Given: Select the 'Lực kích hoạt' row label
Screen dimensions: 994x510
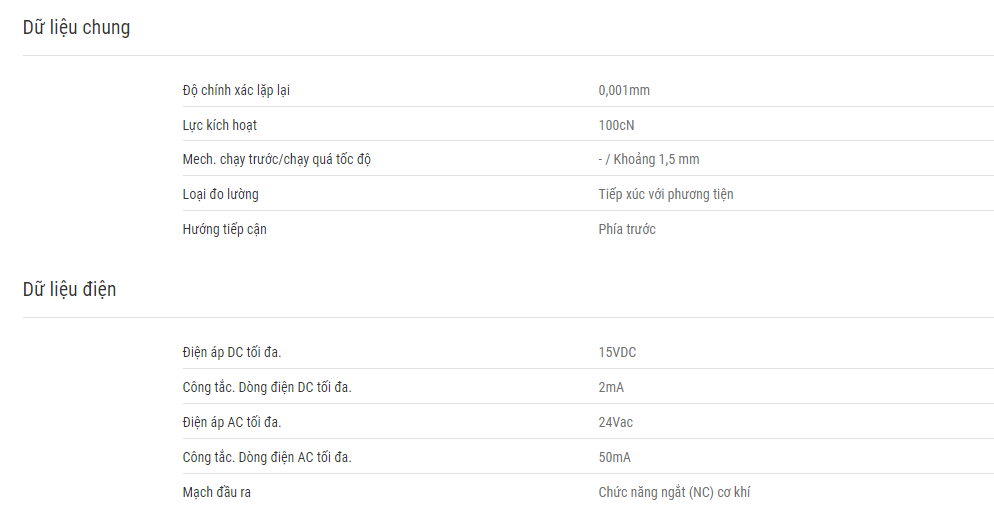Looking at the screenshot, I should (219, 125).
